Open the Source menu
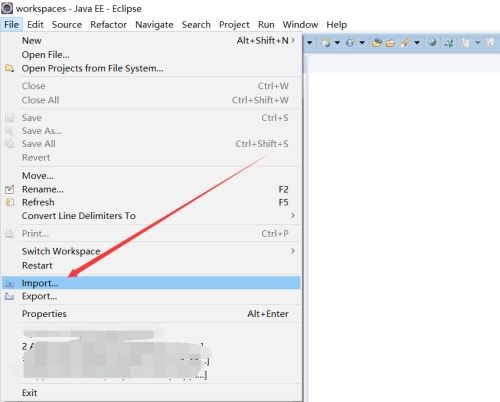The height and width of the screenshot is (402, 500). [x=67, y=25]
